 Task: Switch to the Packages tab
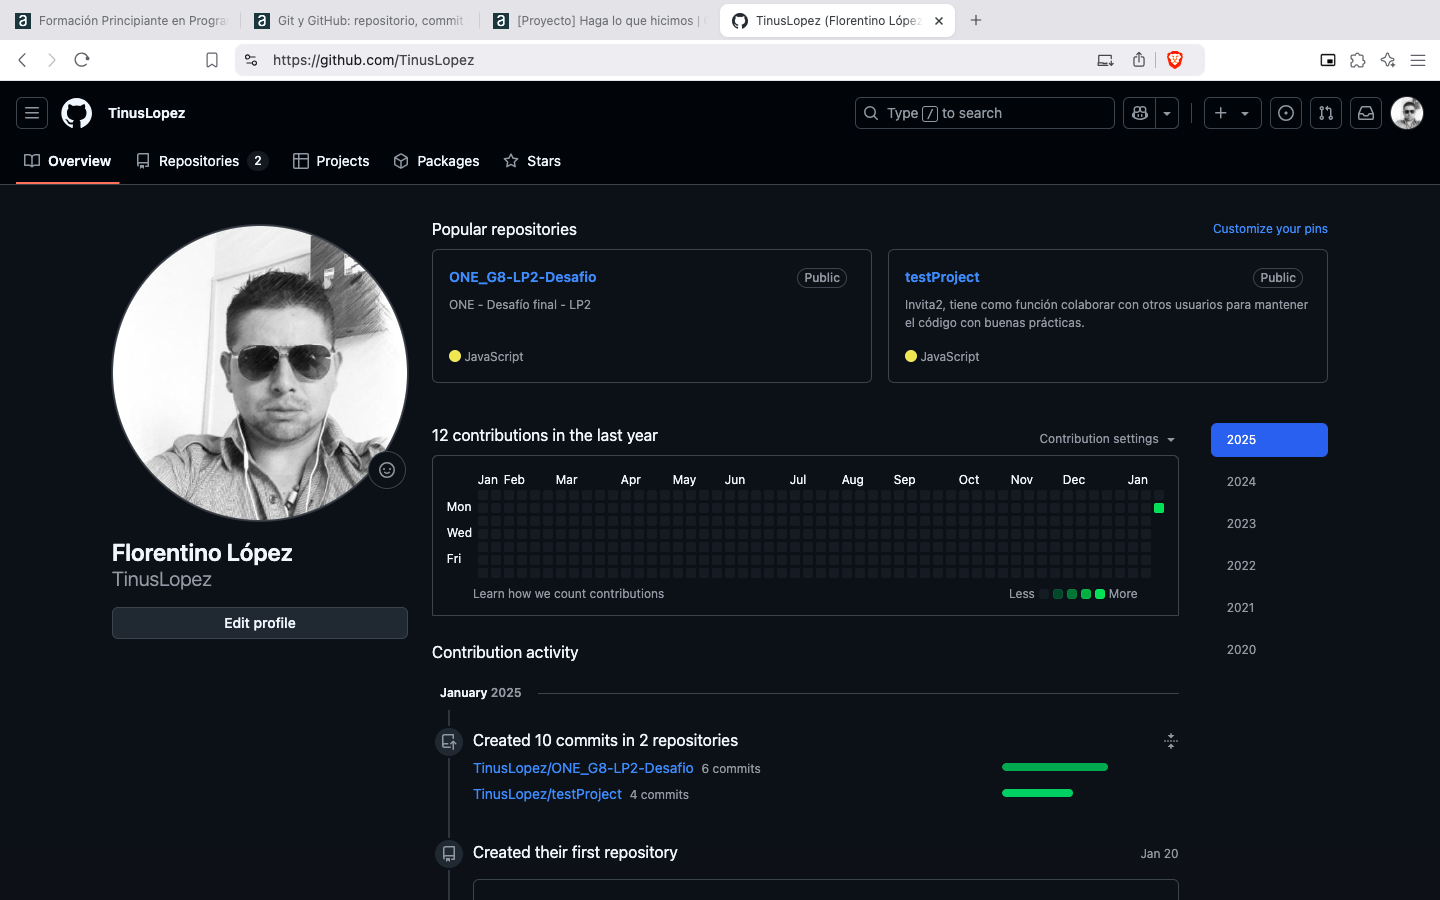436,161
